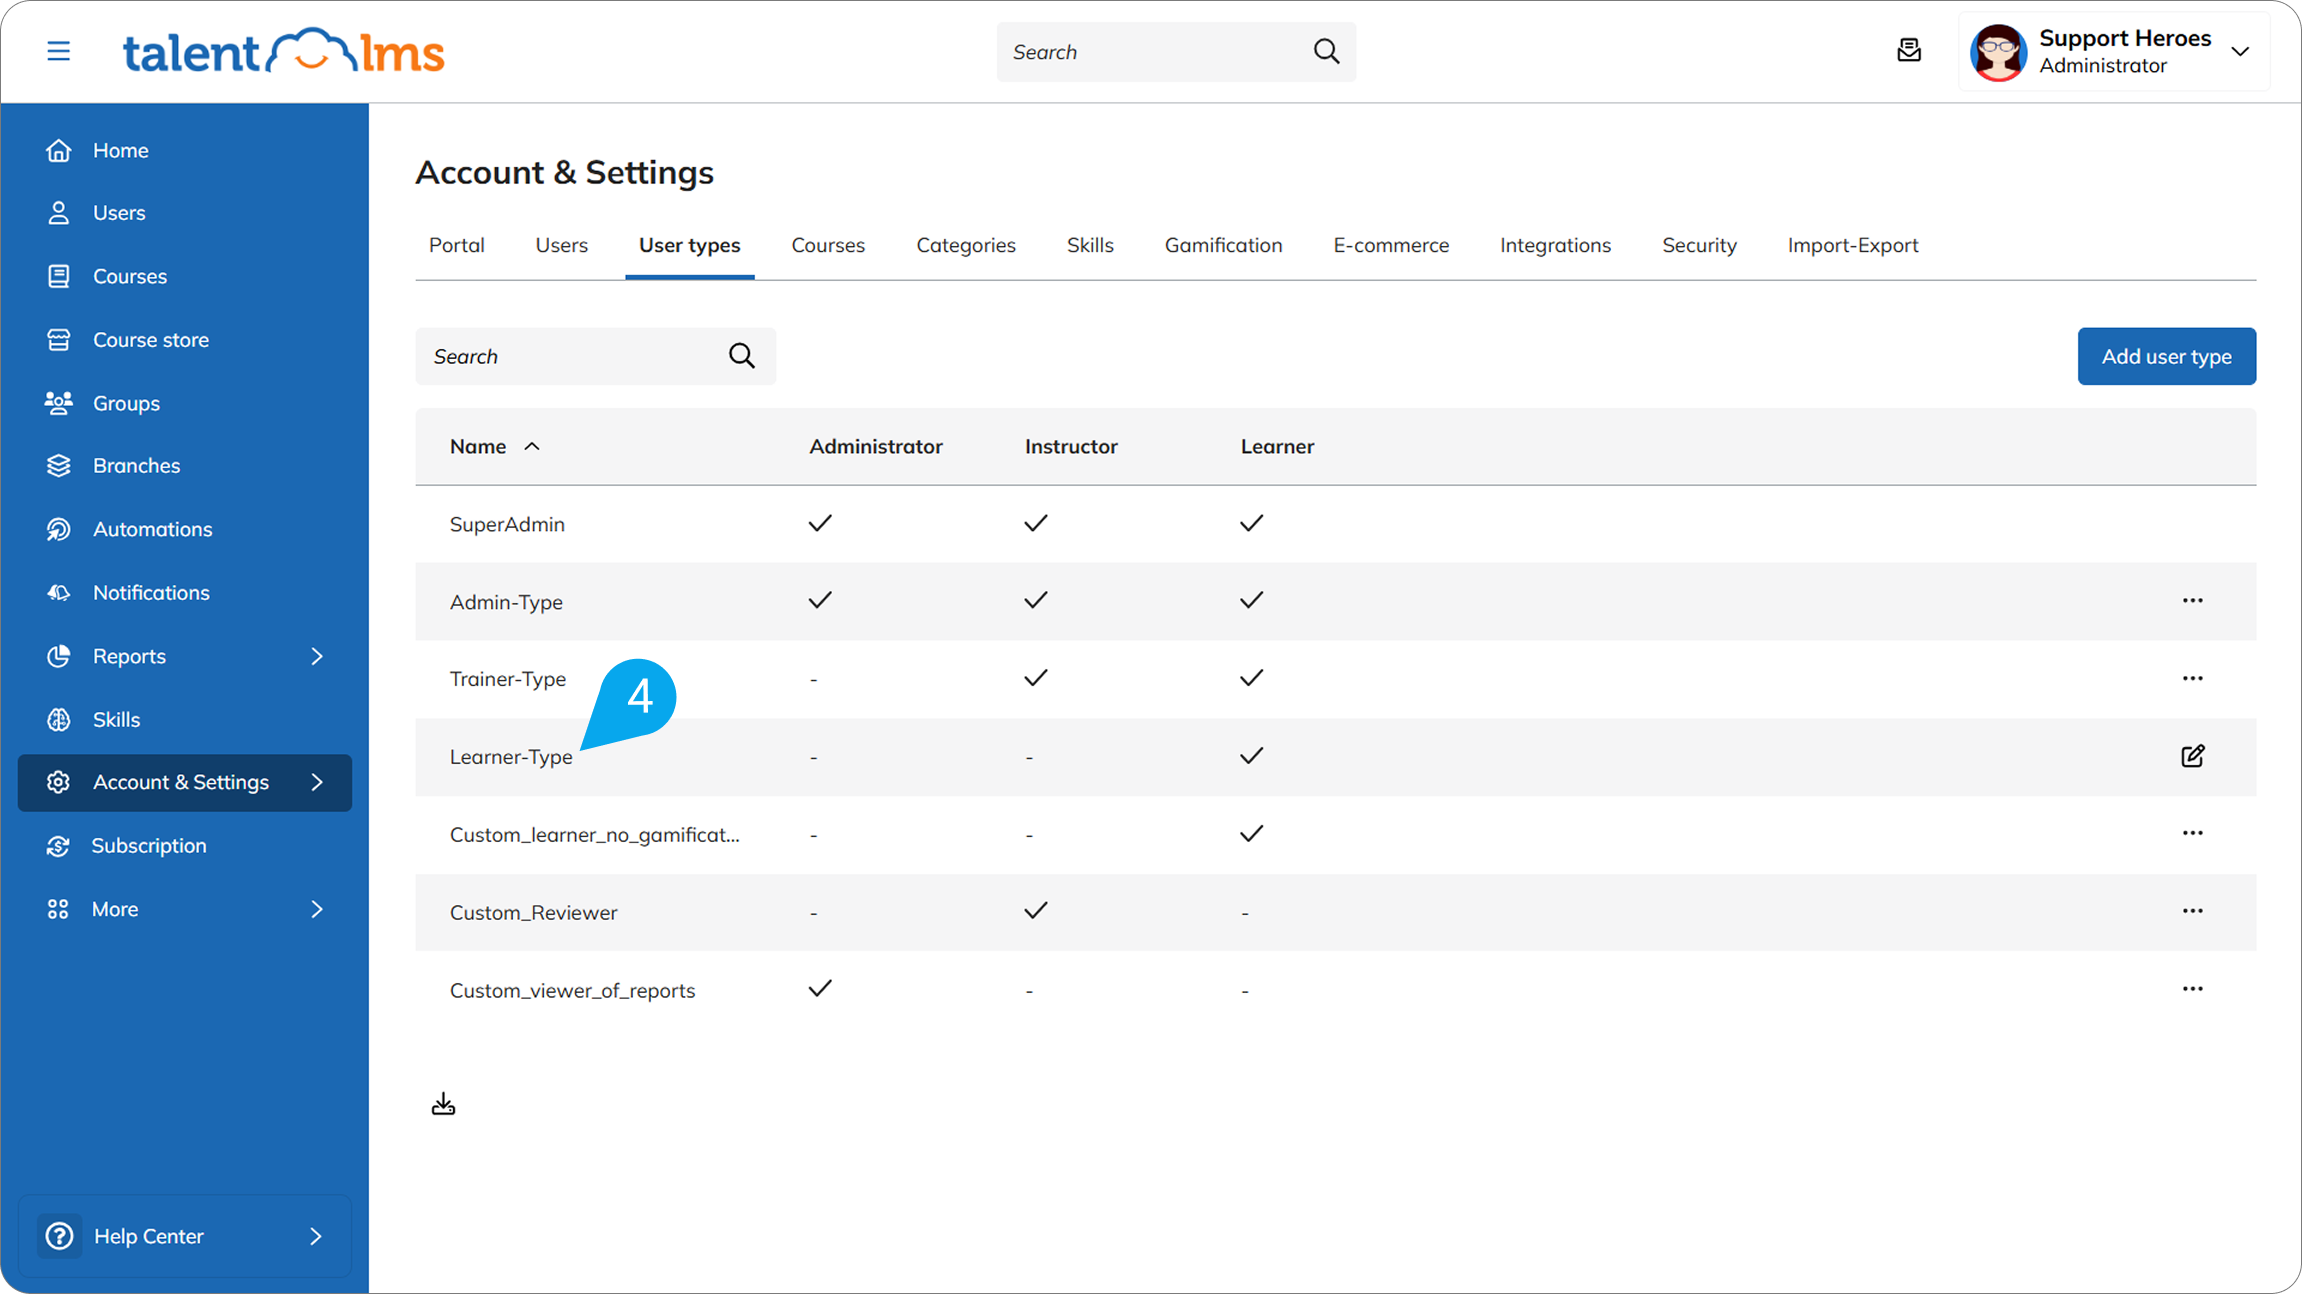Switch to the Courses settings tab

(x=828, y=245)
